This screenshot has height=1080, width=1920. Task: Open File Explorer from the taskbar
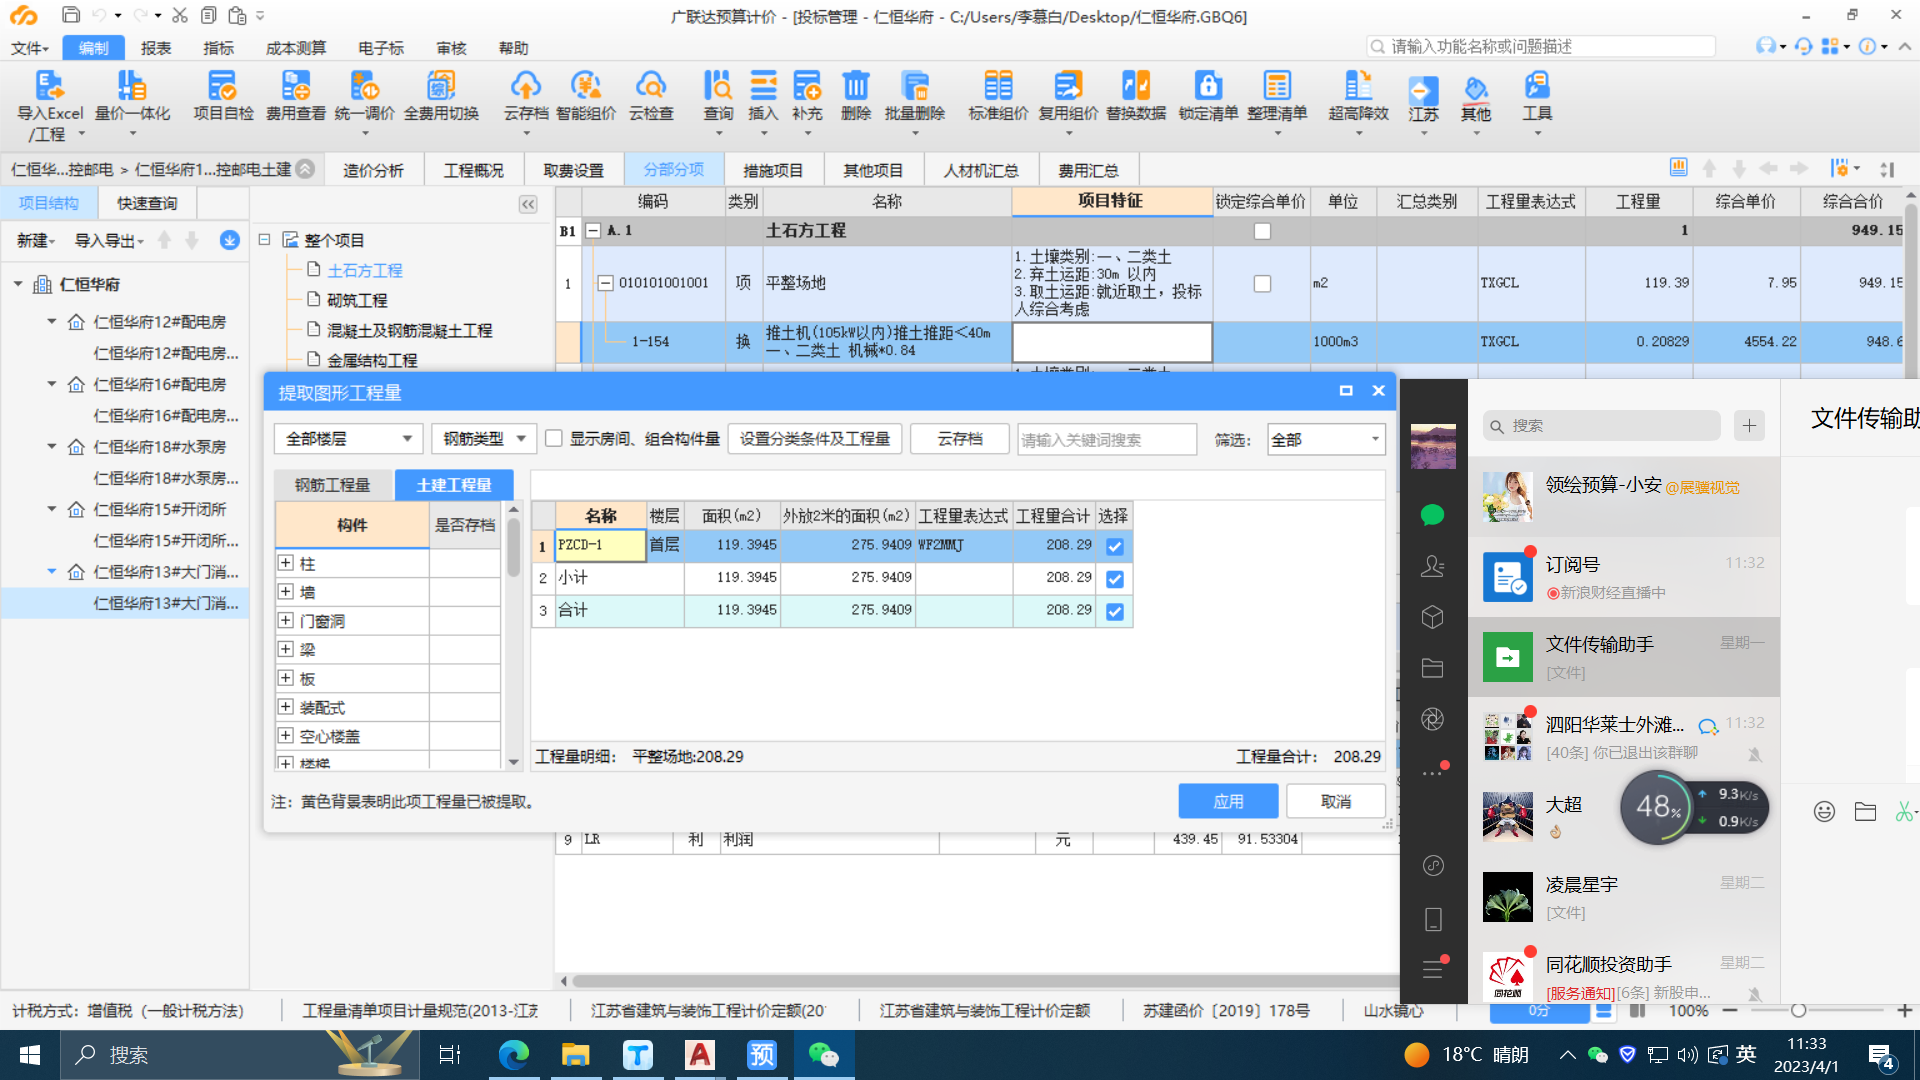(576, 1055)
